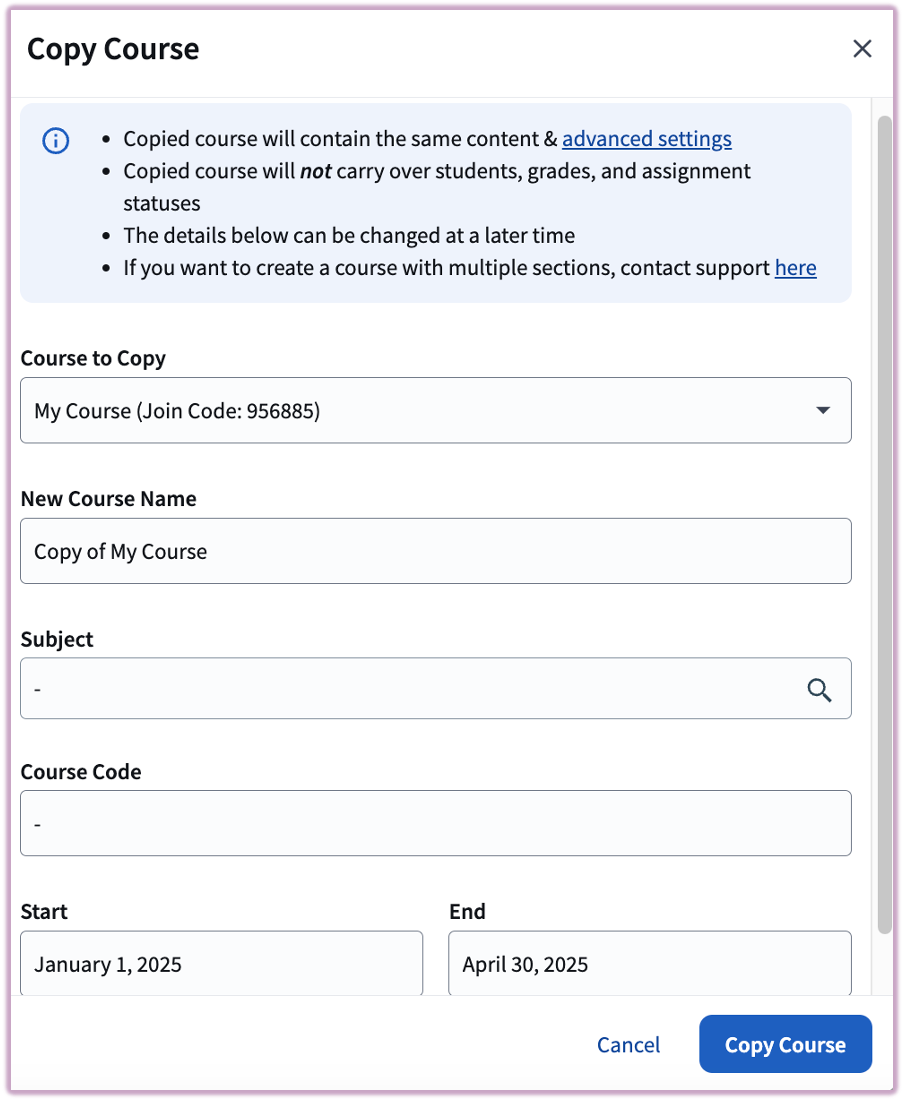Cancel the course copying
The image size is (904, 1100).
click(x=628, y=1044)
